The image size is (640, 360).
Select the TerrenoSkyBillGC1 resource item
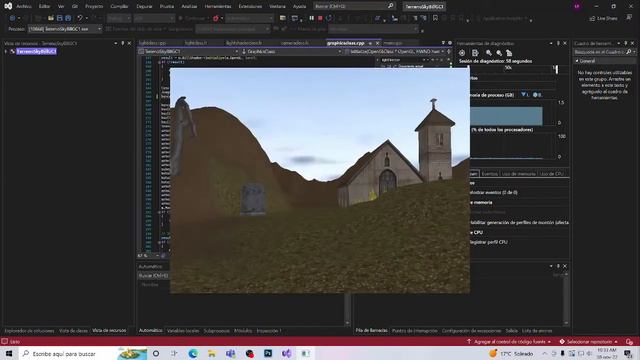pos(36,51)
